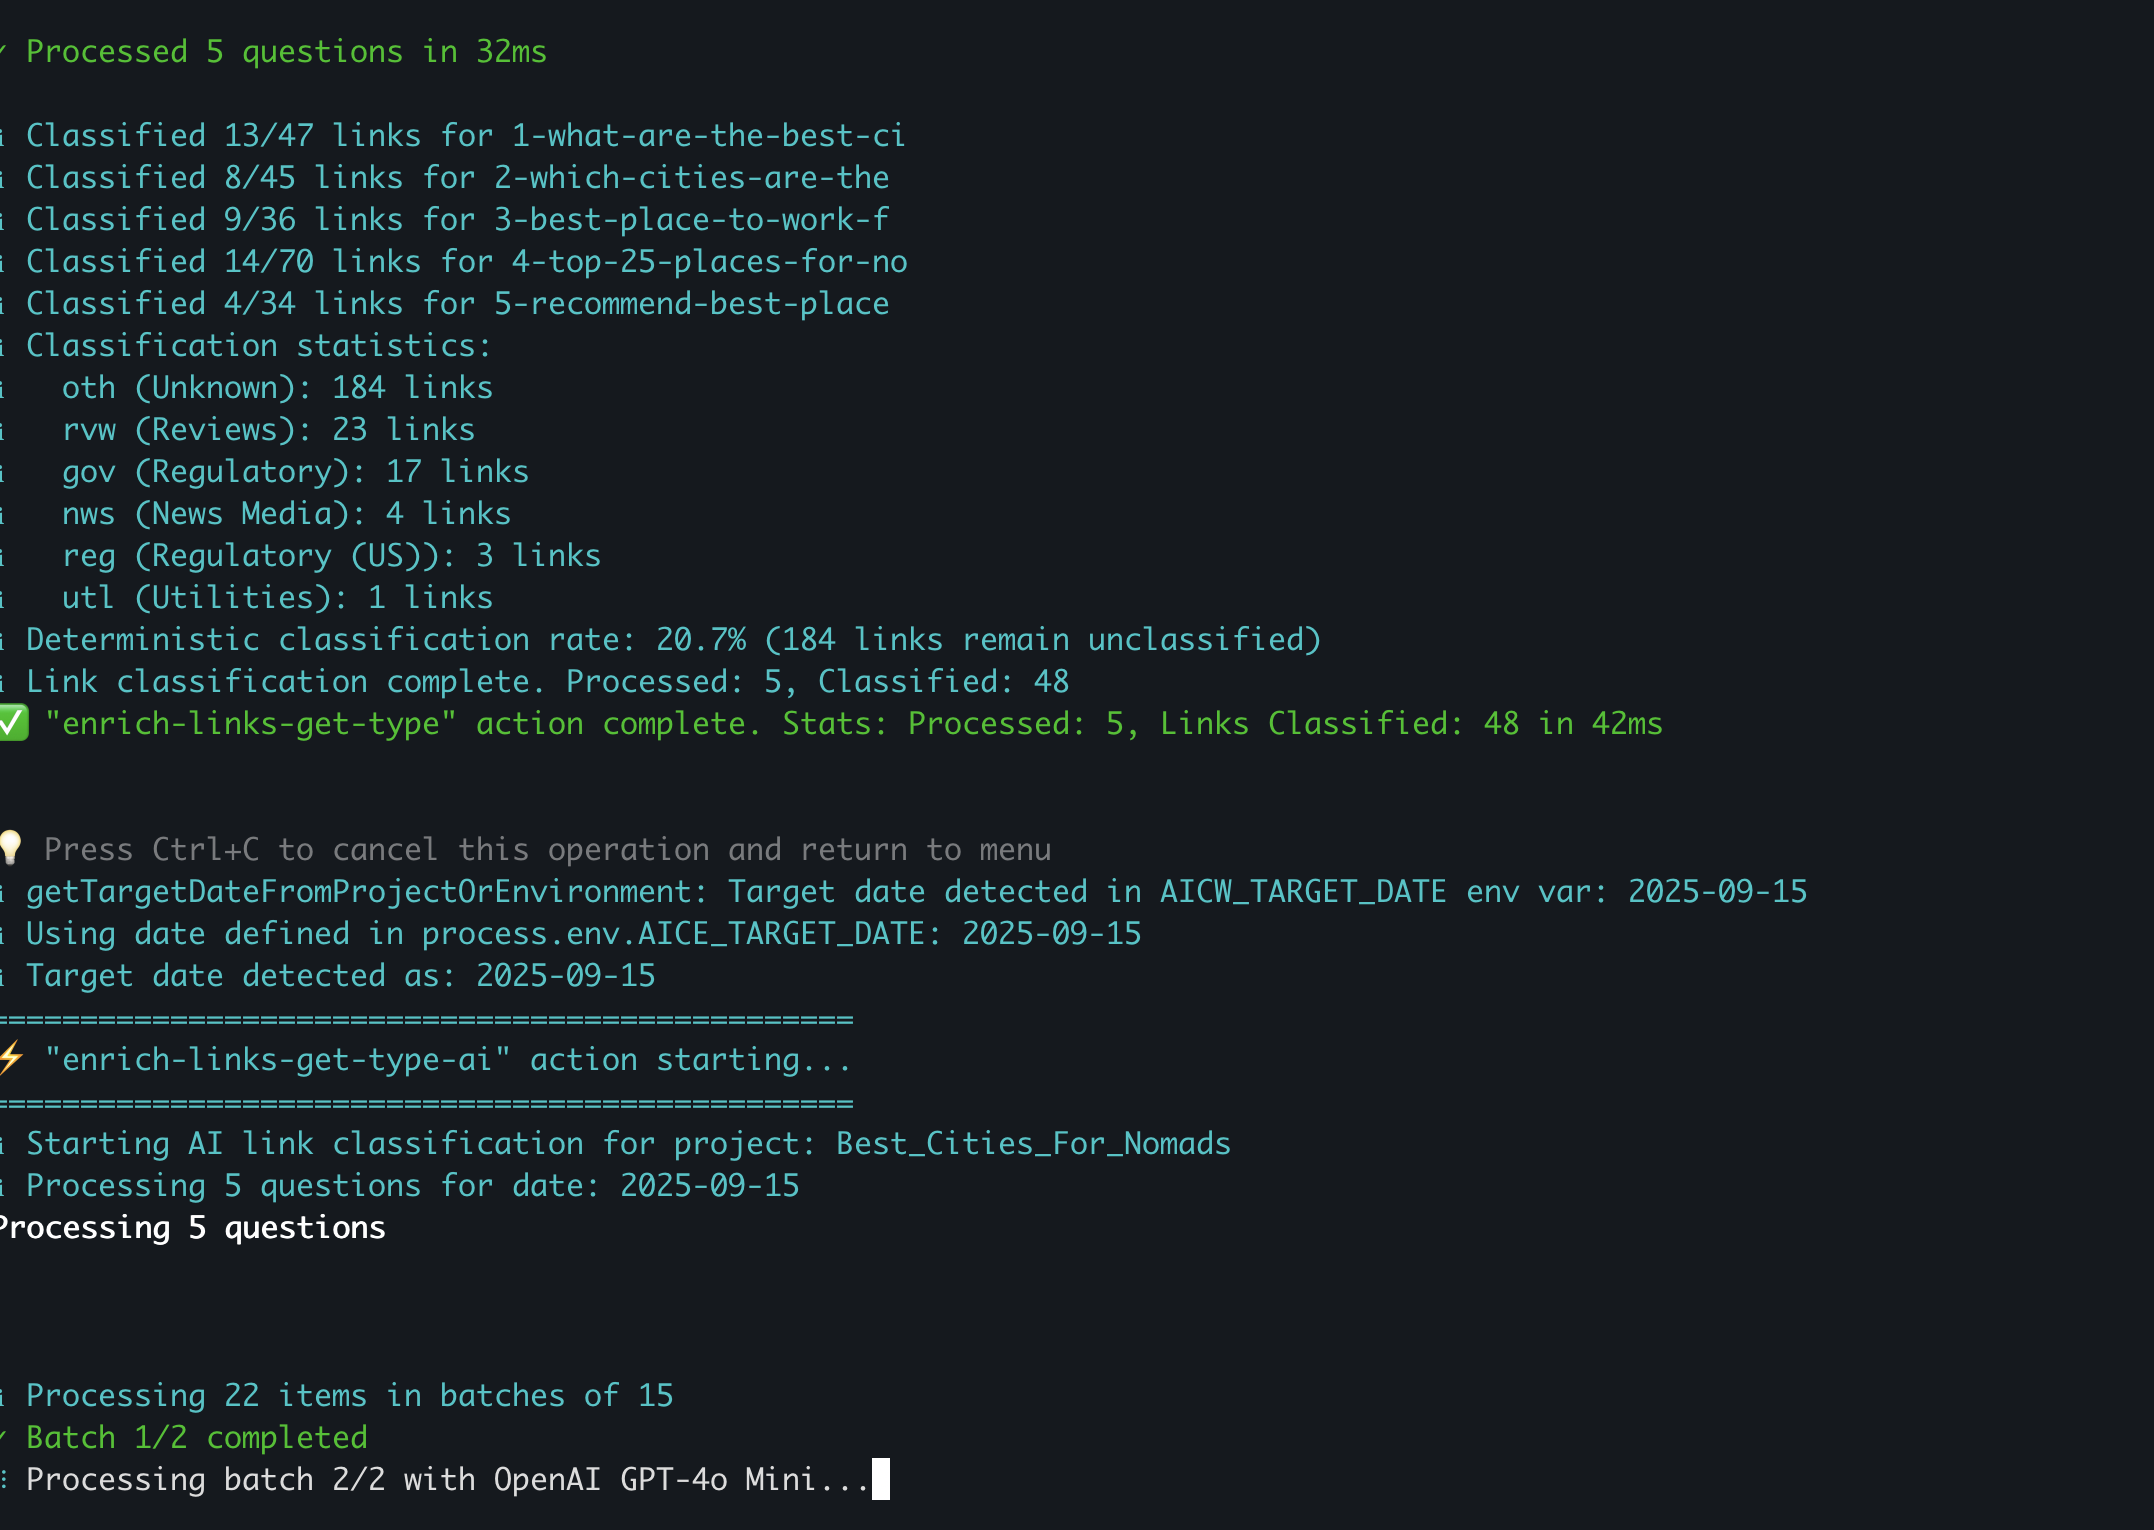The image size is (2154, 1530).
Task: Click the info icon before "Classification statistics:"
Action: (x=3, y=346)
